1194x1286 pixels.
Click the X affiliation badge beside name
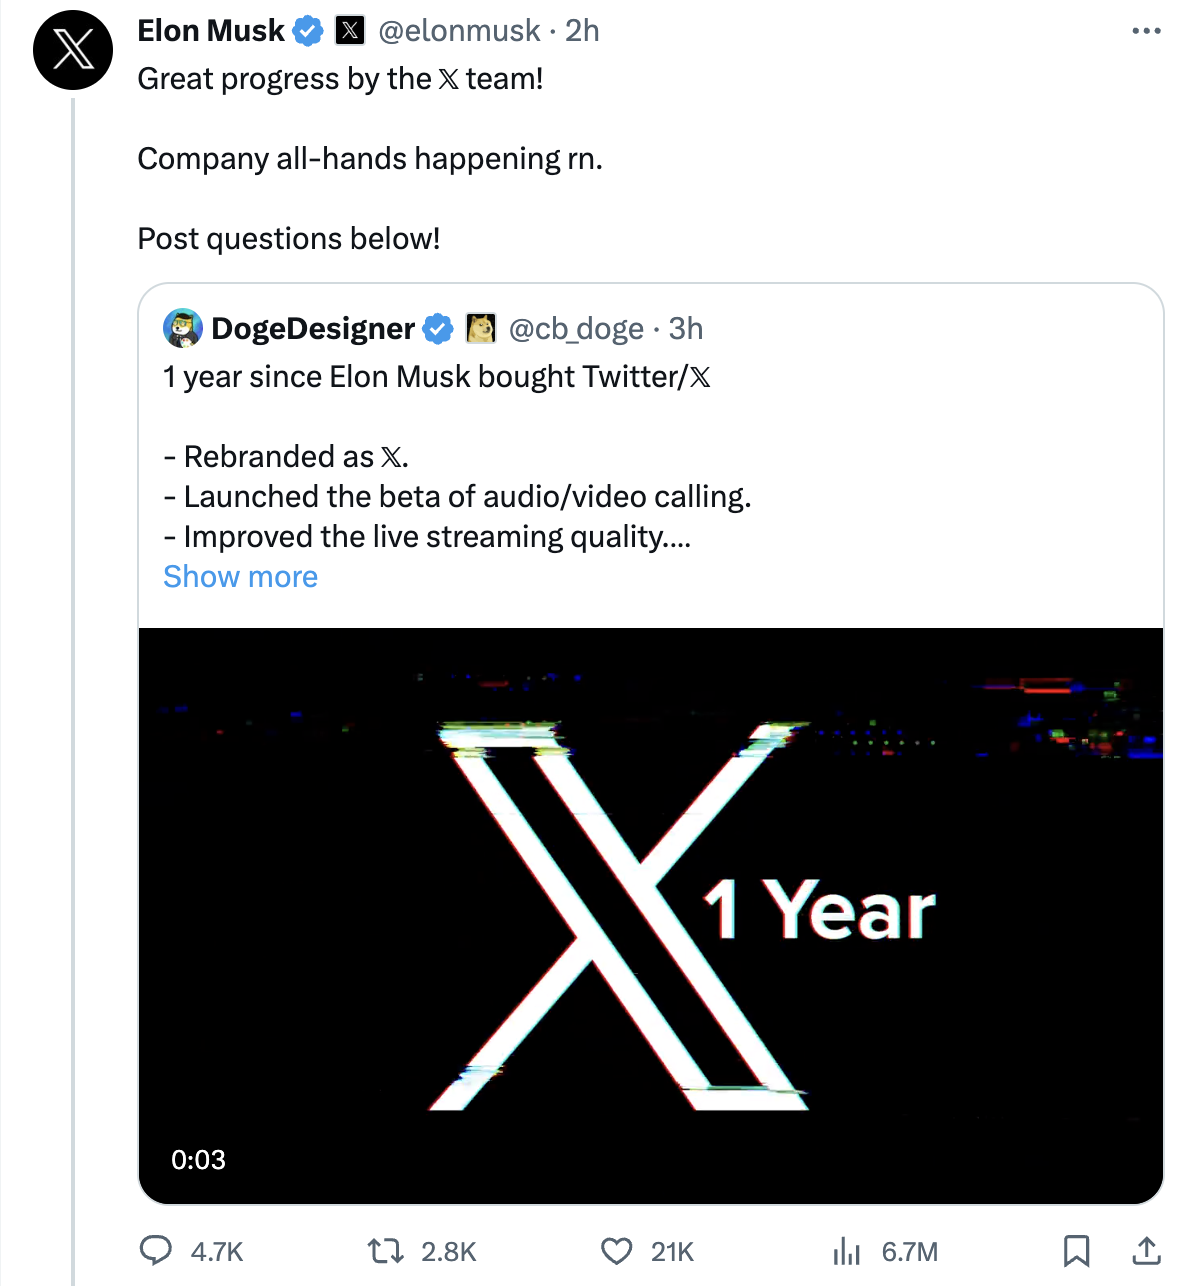[349, 31]
